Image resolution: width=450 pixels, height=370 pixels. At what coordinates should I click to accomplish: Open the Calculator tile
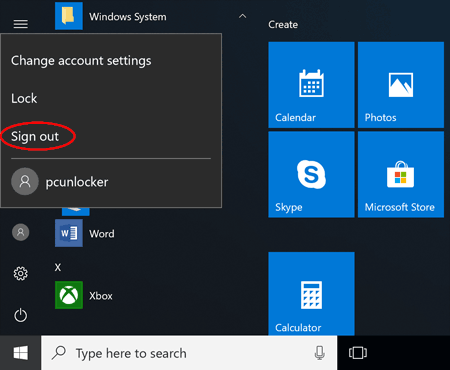311,294
